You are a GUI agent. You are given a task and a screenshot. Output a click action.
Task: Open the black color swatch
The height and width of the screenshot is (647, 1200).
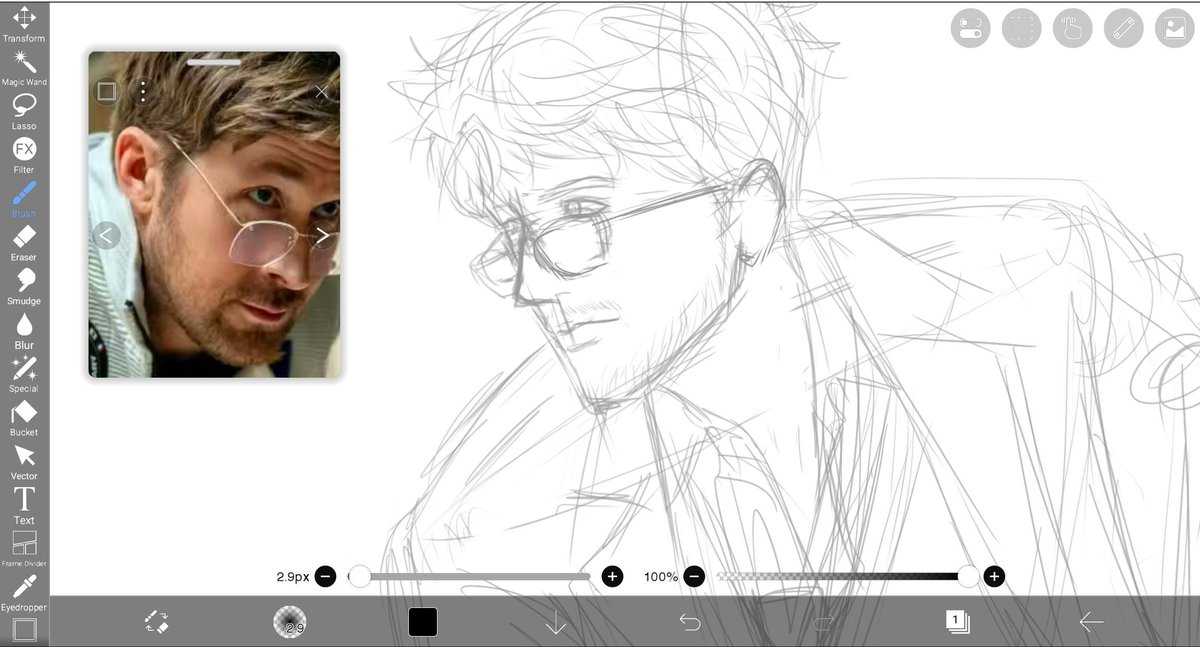point(423,622)
